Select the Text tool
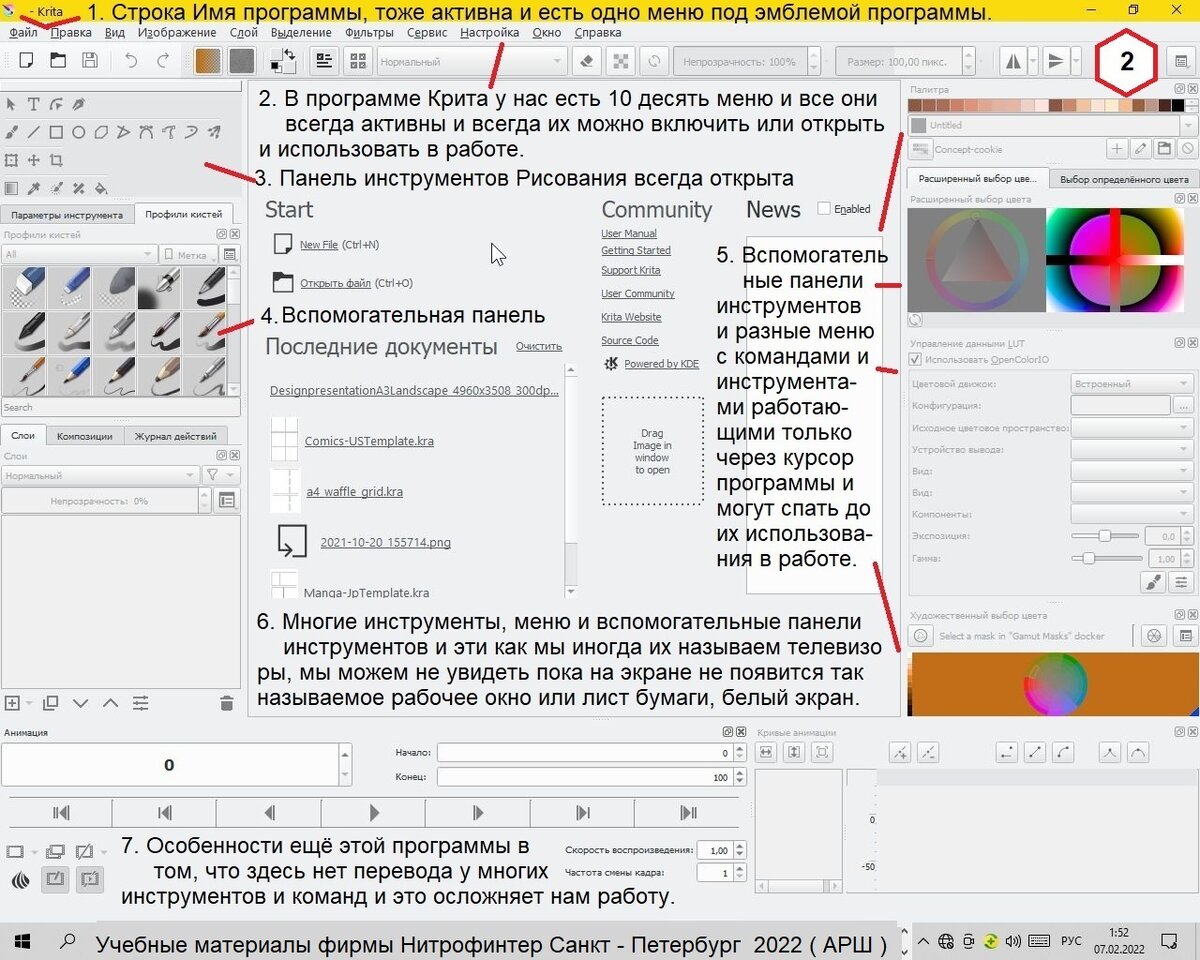 click(33, 104)
